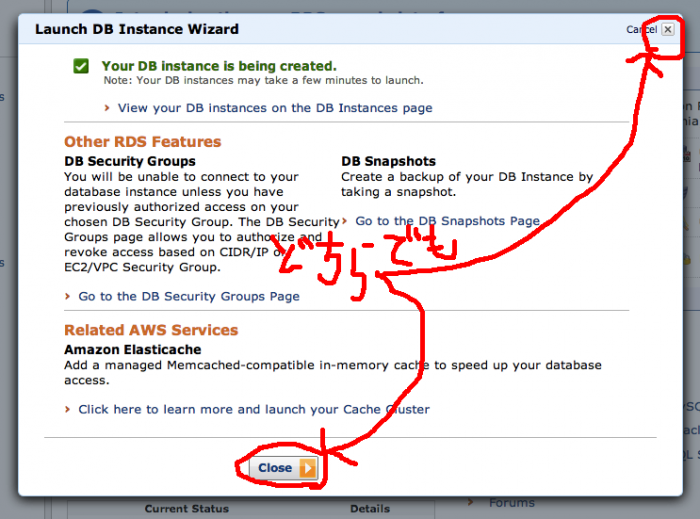Click 'Details' column in background page
This screenshot has width=700, height=519.
point(370,509)
